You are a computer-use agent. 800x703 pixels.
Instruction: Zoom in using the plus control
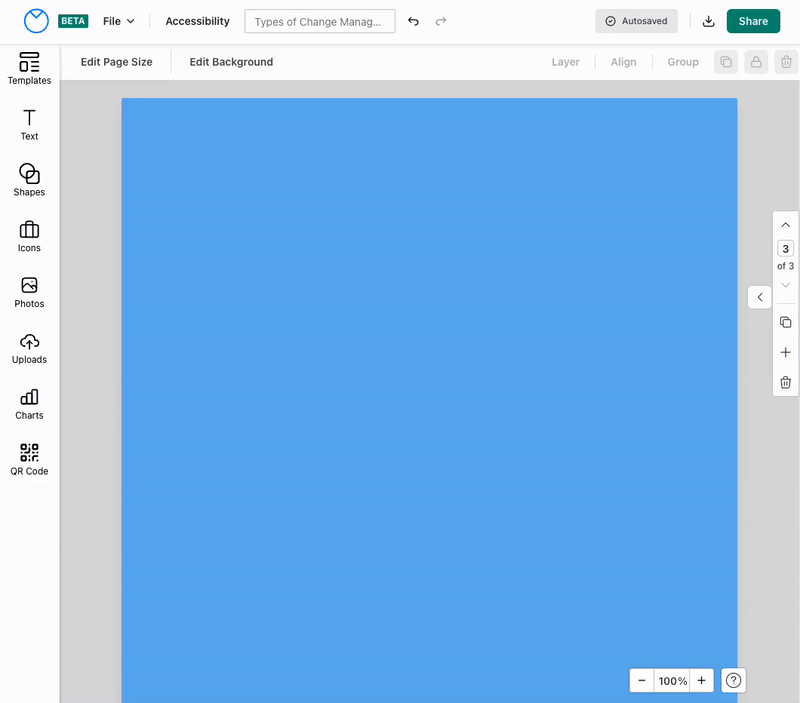(701, 680)
